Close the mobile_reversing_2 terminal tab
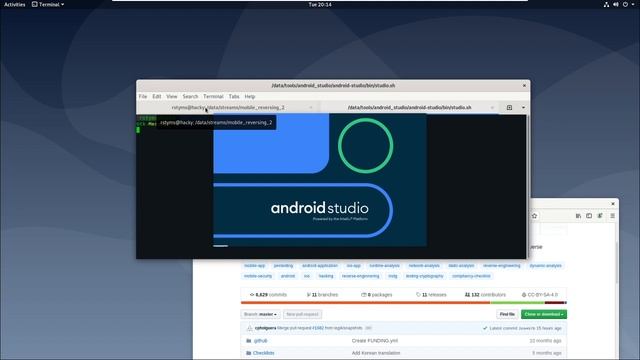Viewport: 640px width, 360px height. pos(311,107)
